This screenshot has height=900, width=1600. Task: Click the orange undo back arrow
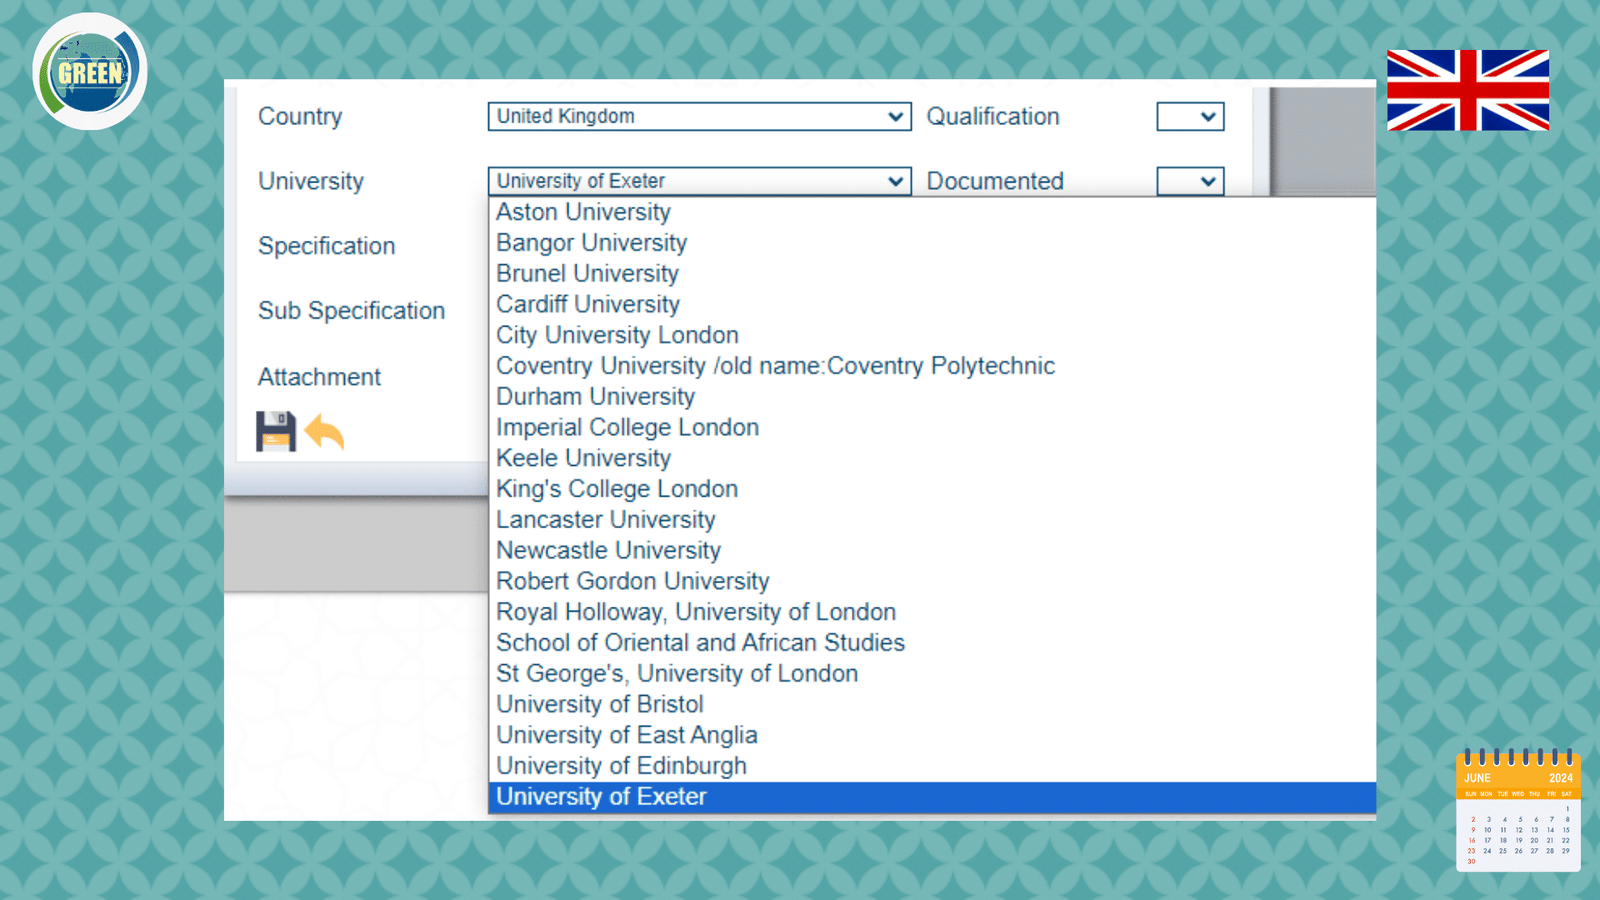tap(324, 432)
